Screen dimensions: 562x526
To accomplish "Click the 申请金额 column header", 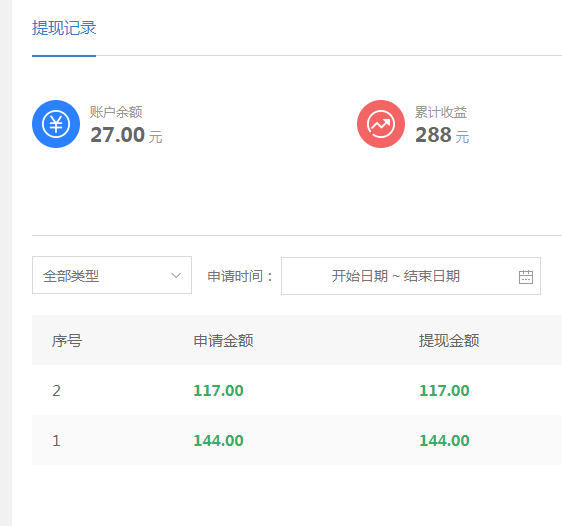I will pos(224,340).
